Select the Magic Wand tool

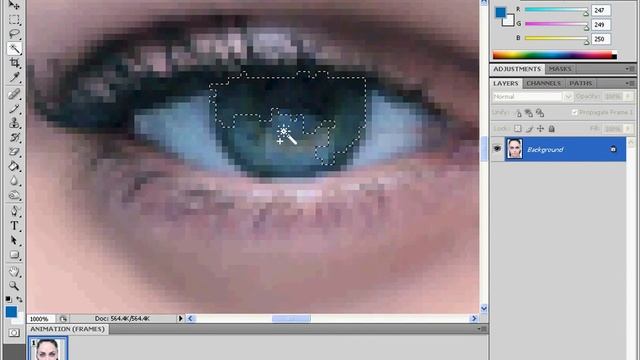click(x=14, y=49)
